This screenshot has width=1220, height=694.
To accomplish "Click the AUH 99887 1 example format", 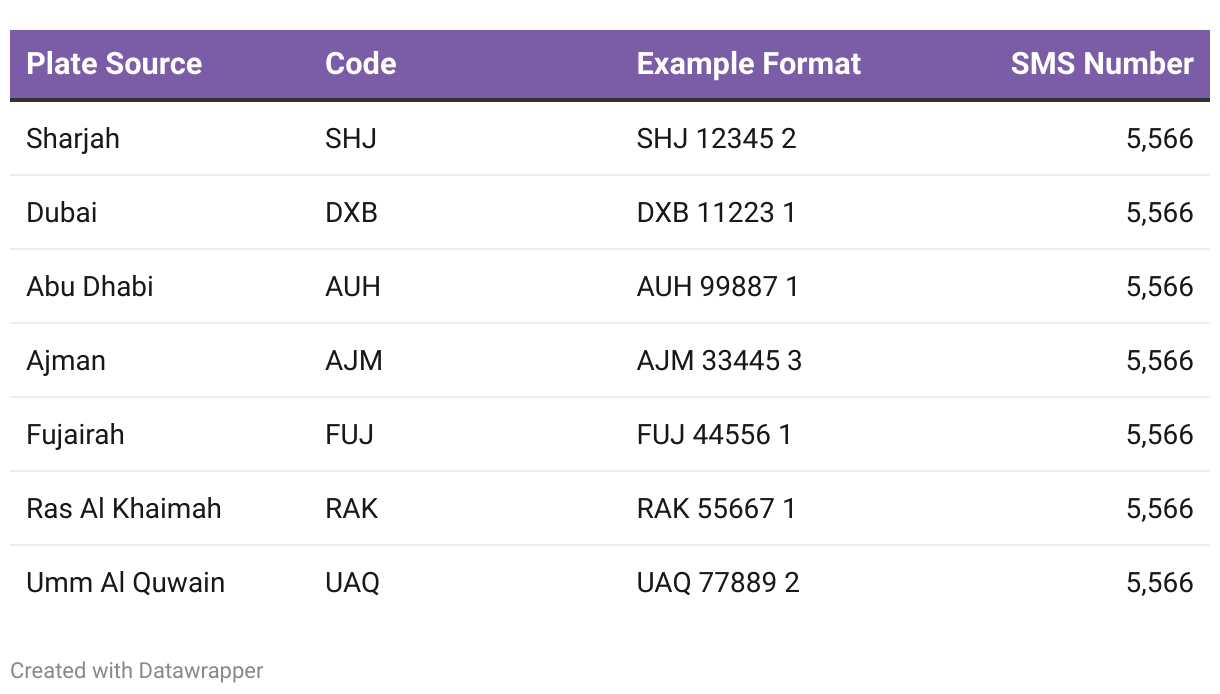I will pos(717,286).
